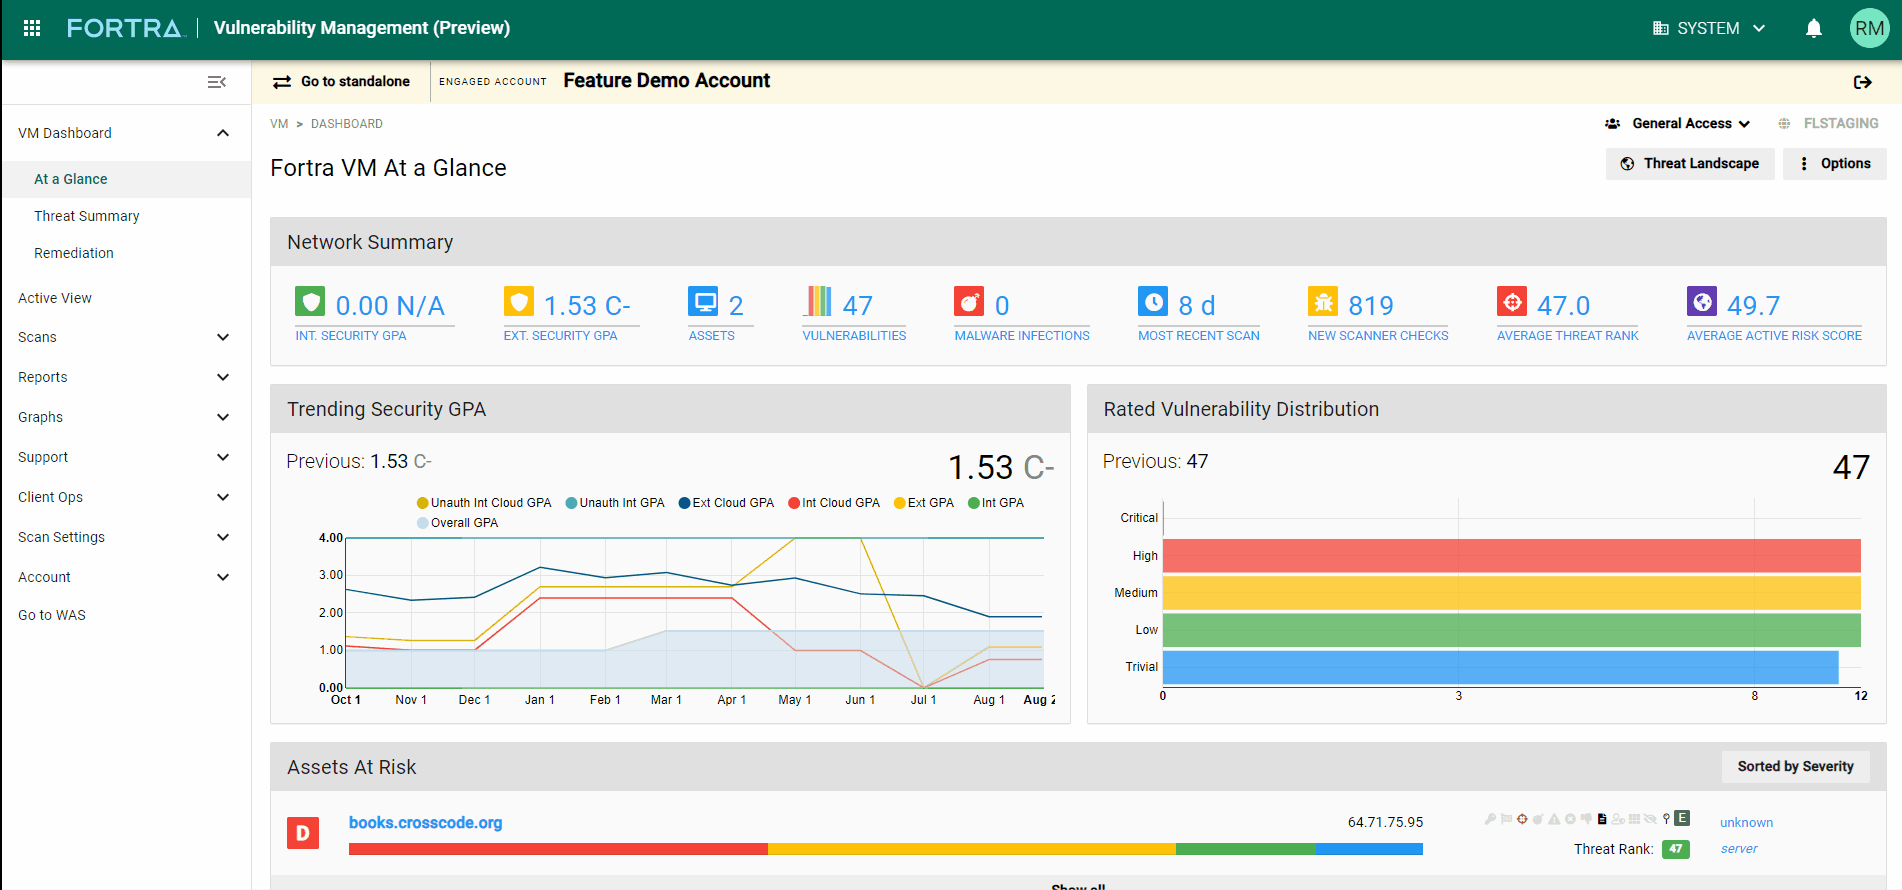Click the exit engaged account icon

[1862, 82]
